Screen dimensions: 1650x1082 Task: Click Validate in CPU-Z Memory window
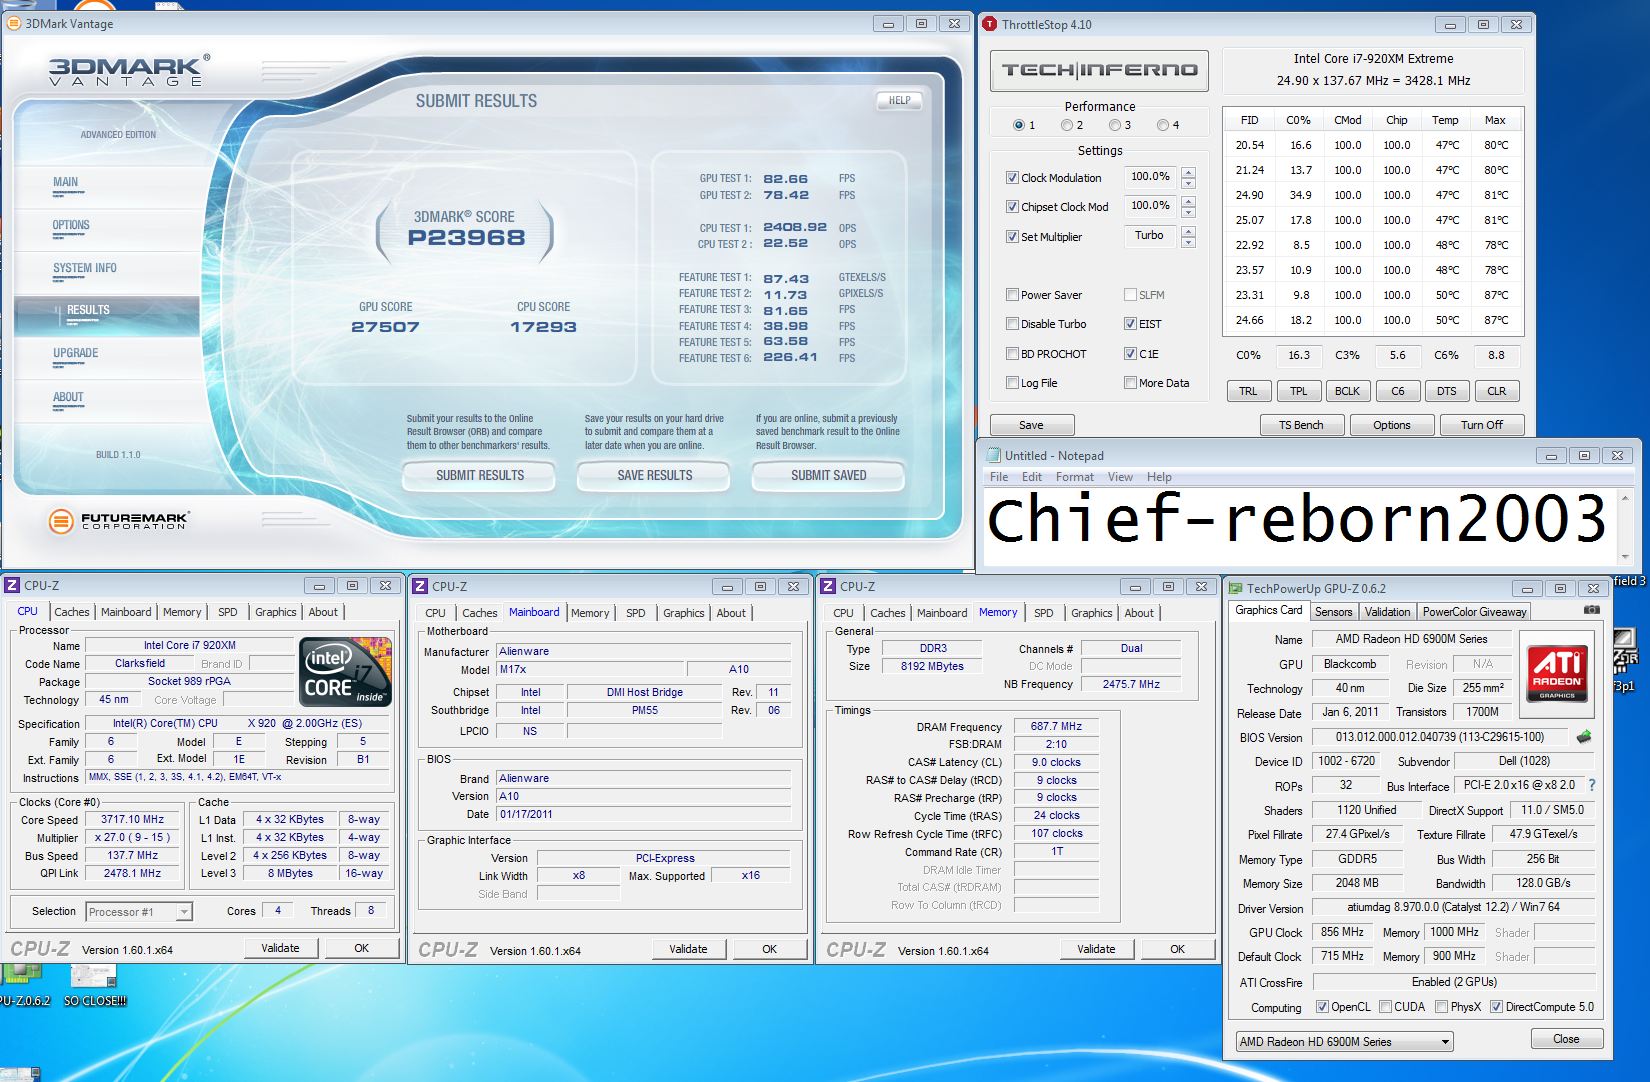click(x=1096, y=949)
